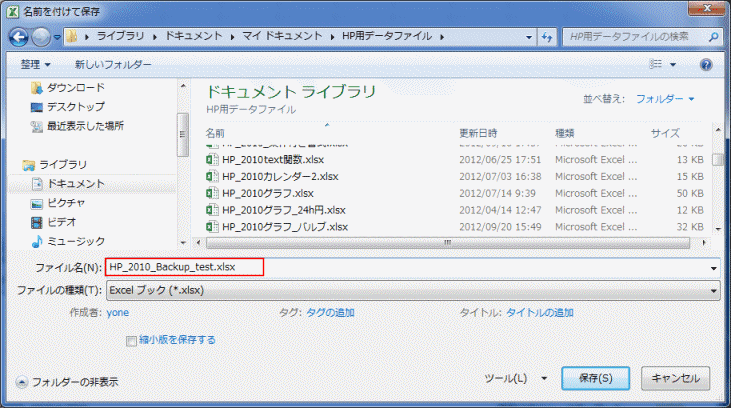
Task: Open デスクトップ in sidebar
Action: coord(68,107)
